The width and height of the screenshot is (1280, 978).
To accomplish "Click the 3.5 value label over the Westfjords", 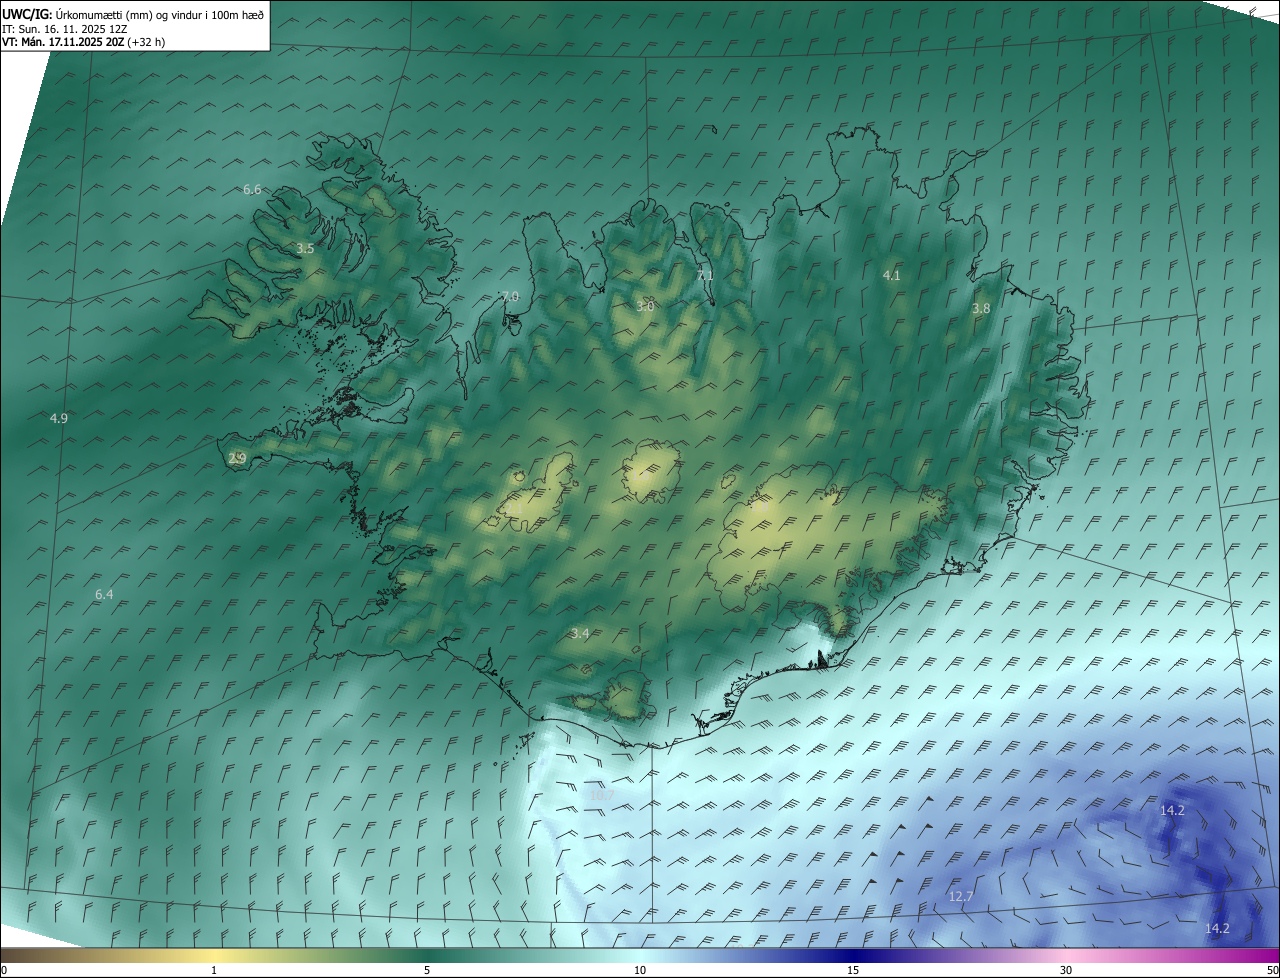I will (305, 248).
